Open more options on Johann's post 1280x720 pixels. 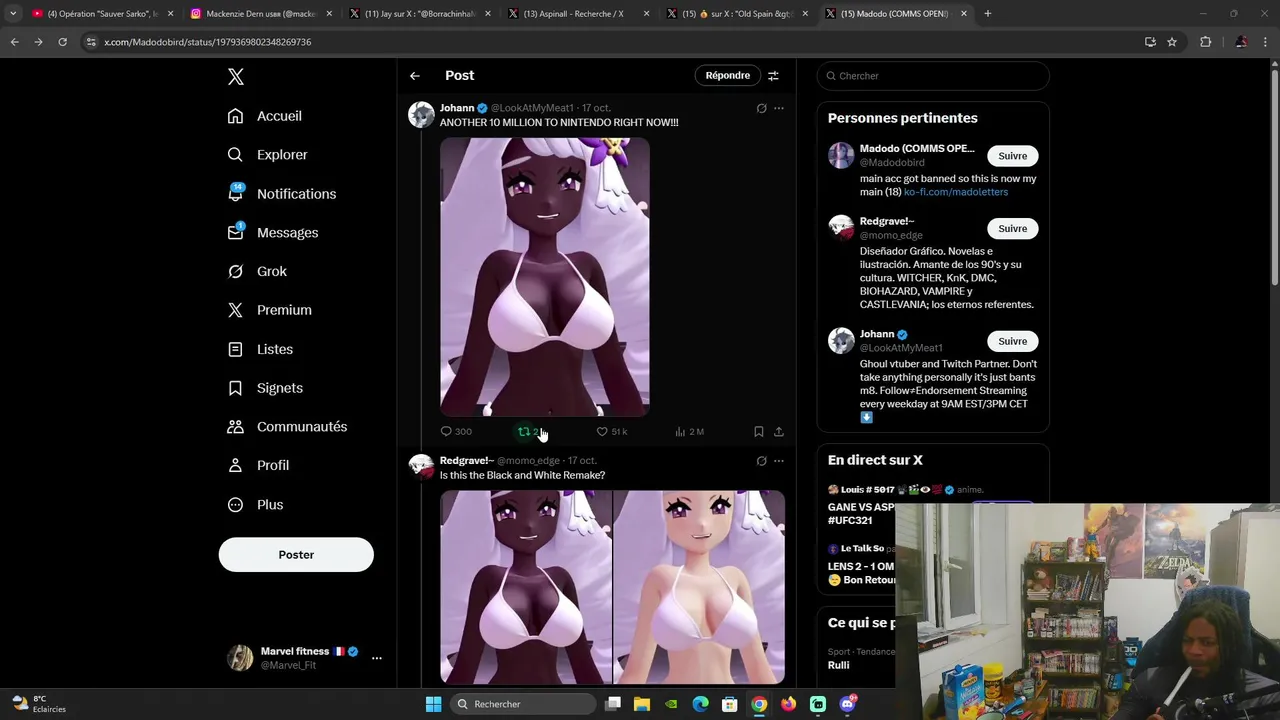click(x=779, y=108)
